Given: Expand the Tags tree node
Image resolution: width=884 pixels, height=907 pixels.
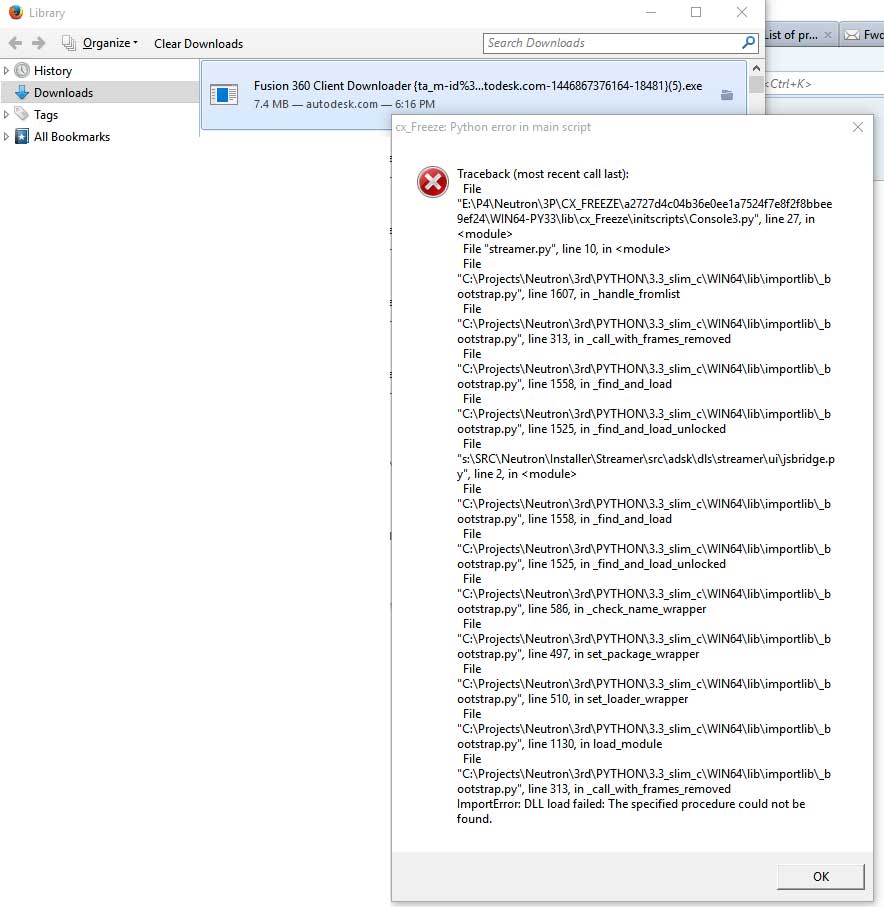Looking at the screenshot, I should [6, 115].
